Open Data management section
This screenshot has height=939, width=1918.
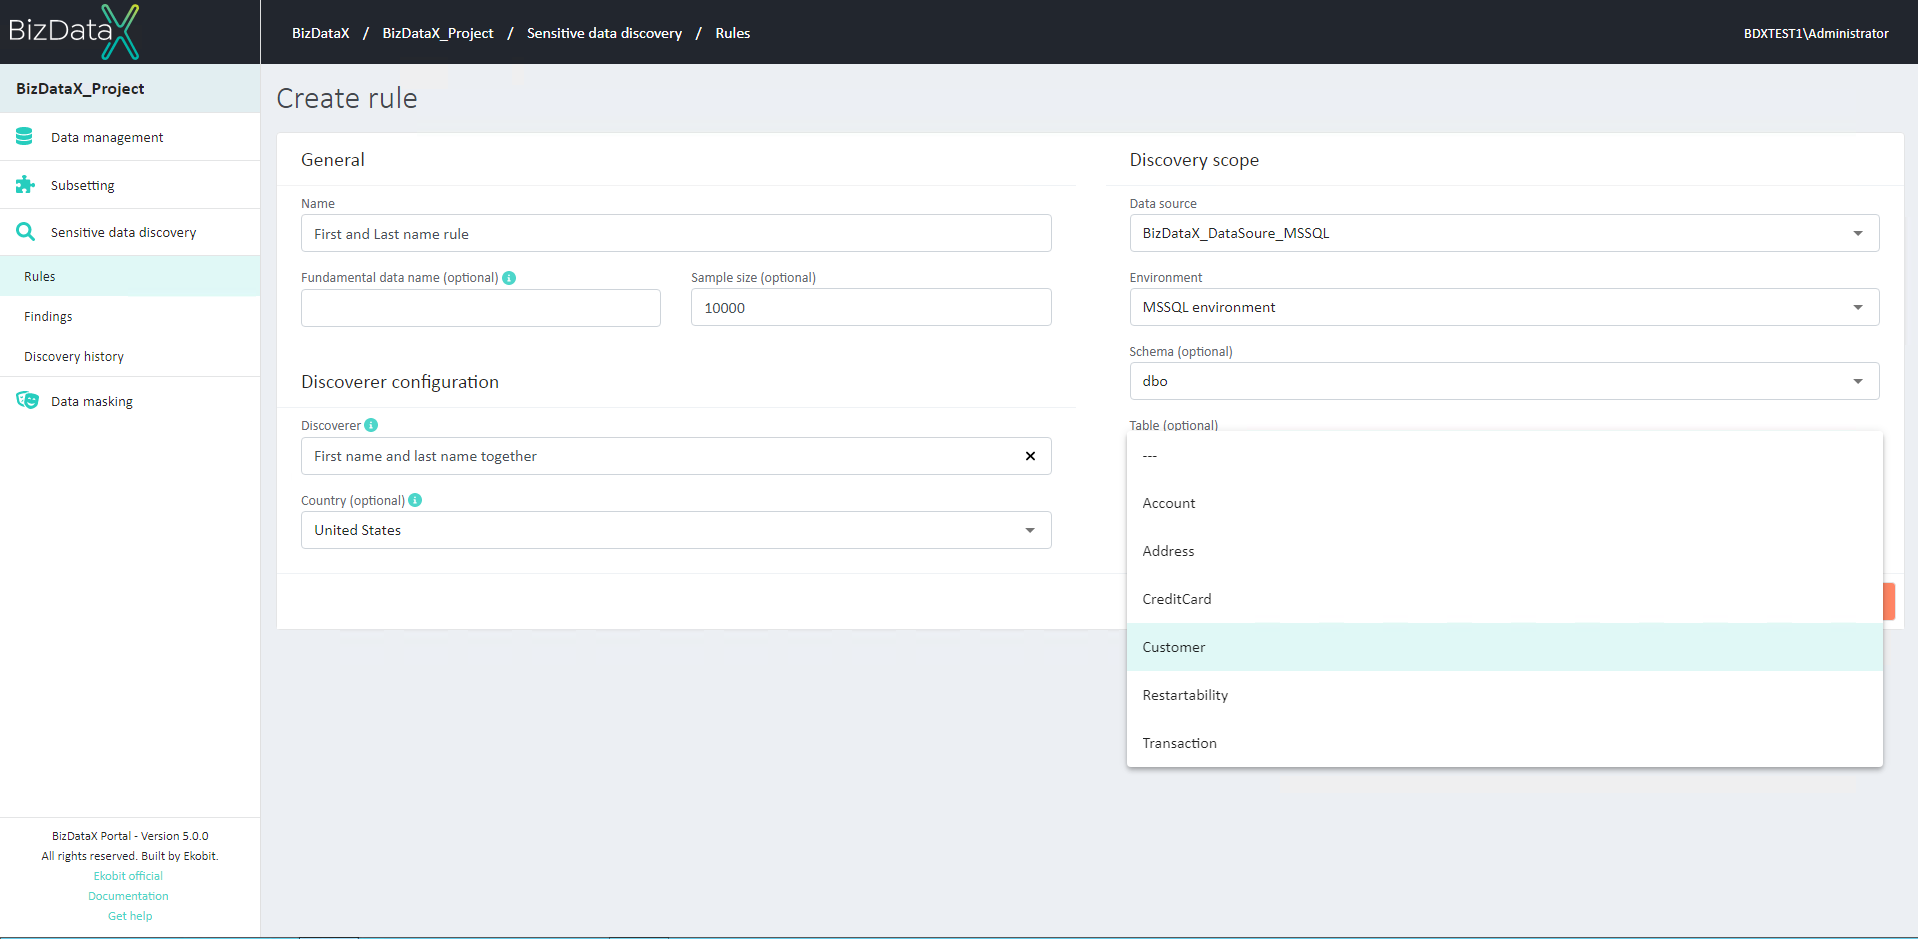(x=130, y=137)
